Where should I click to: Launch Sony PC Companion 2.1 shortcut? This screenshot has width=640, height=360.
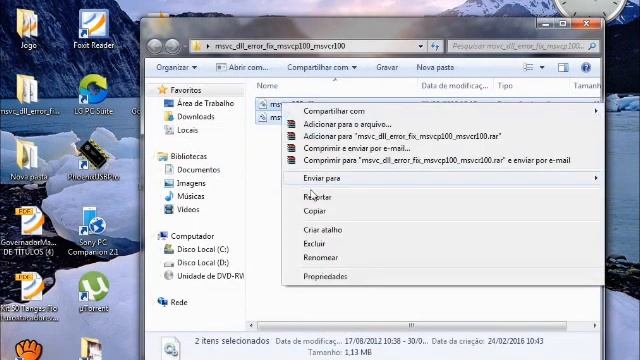click(93, 231)
